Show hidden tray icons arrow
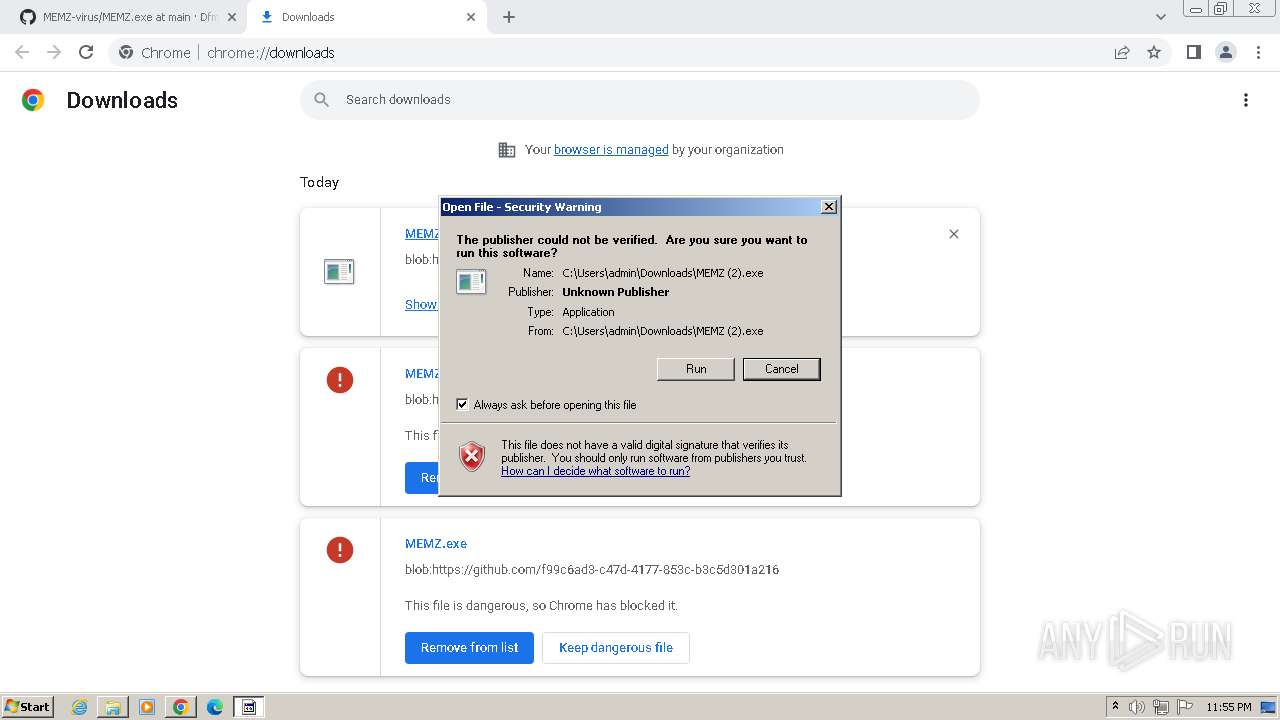Viewport: 1280px width, 720px height. pos(1116,706)
